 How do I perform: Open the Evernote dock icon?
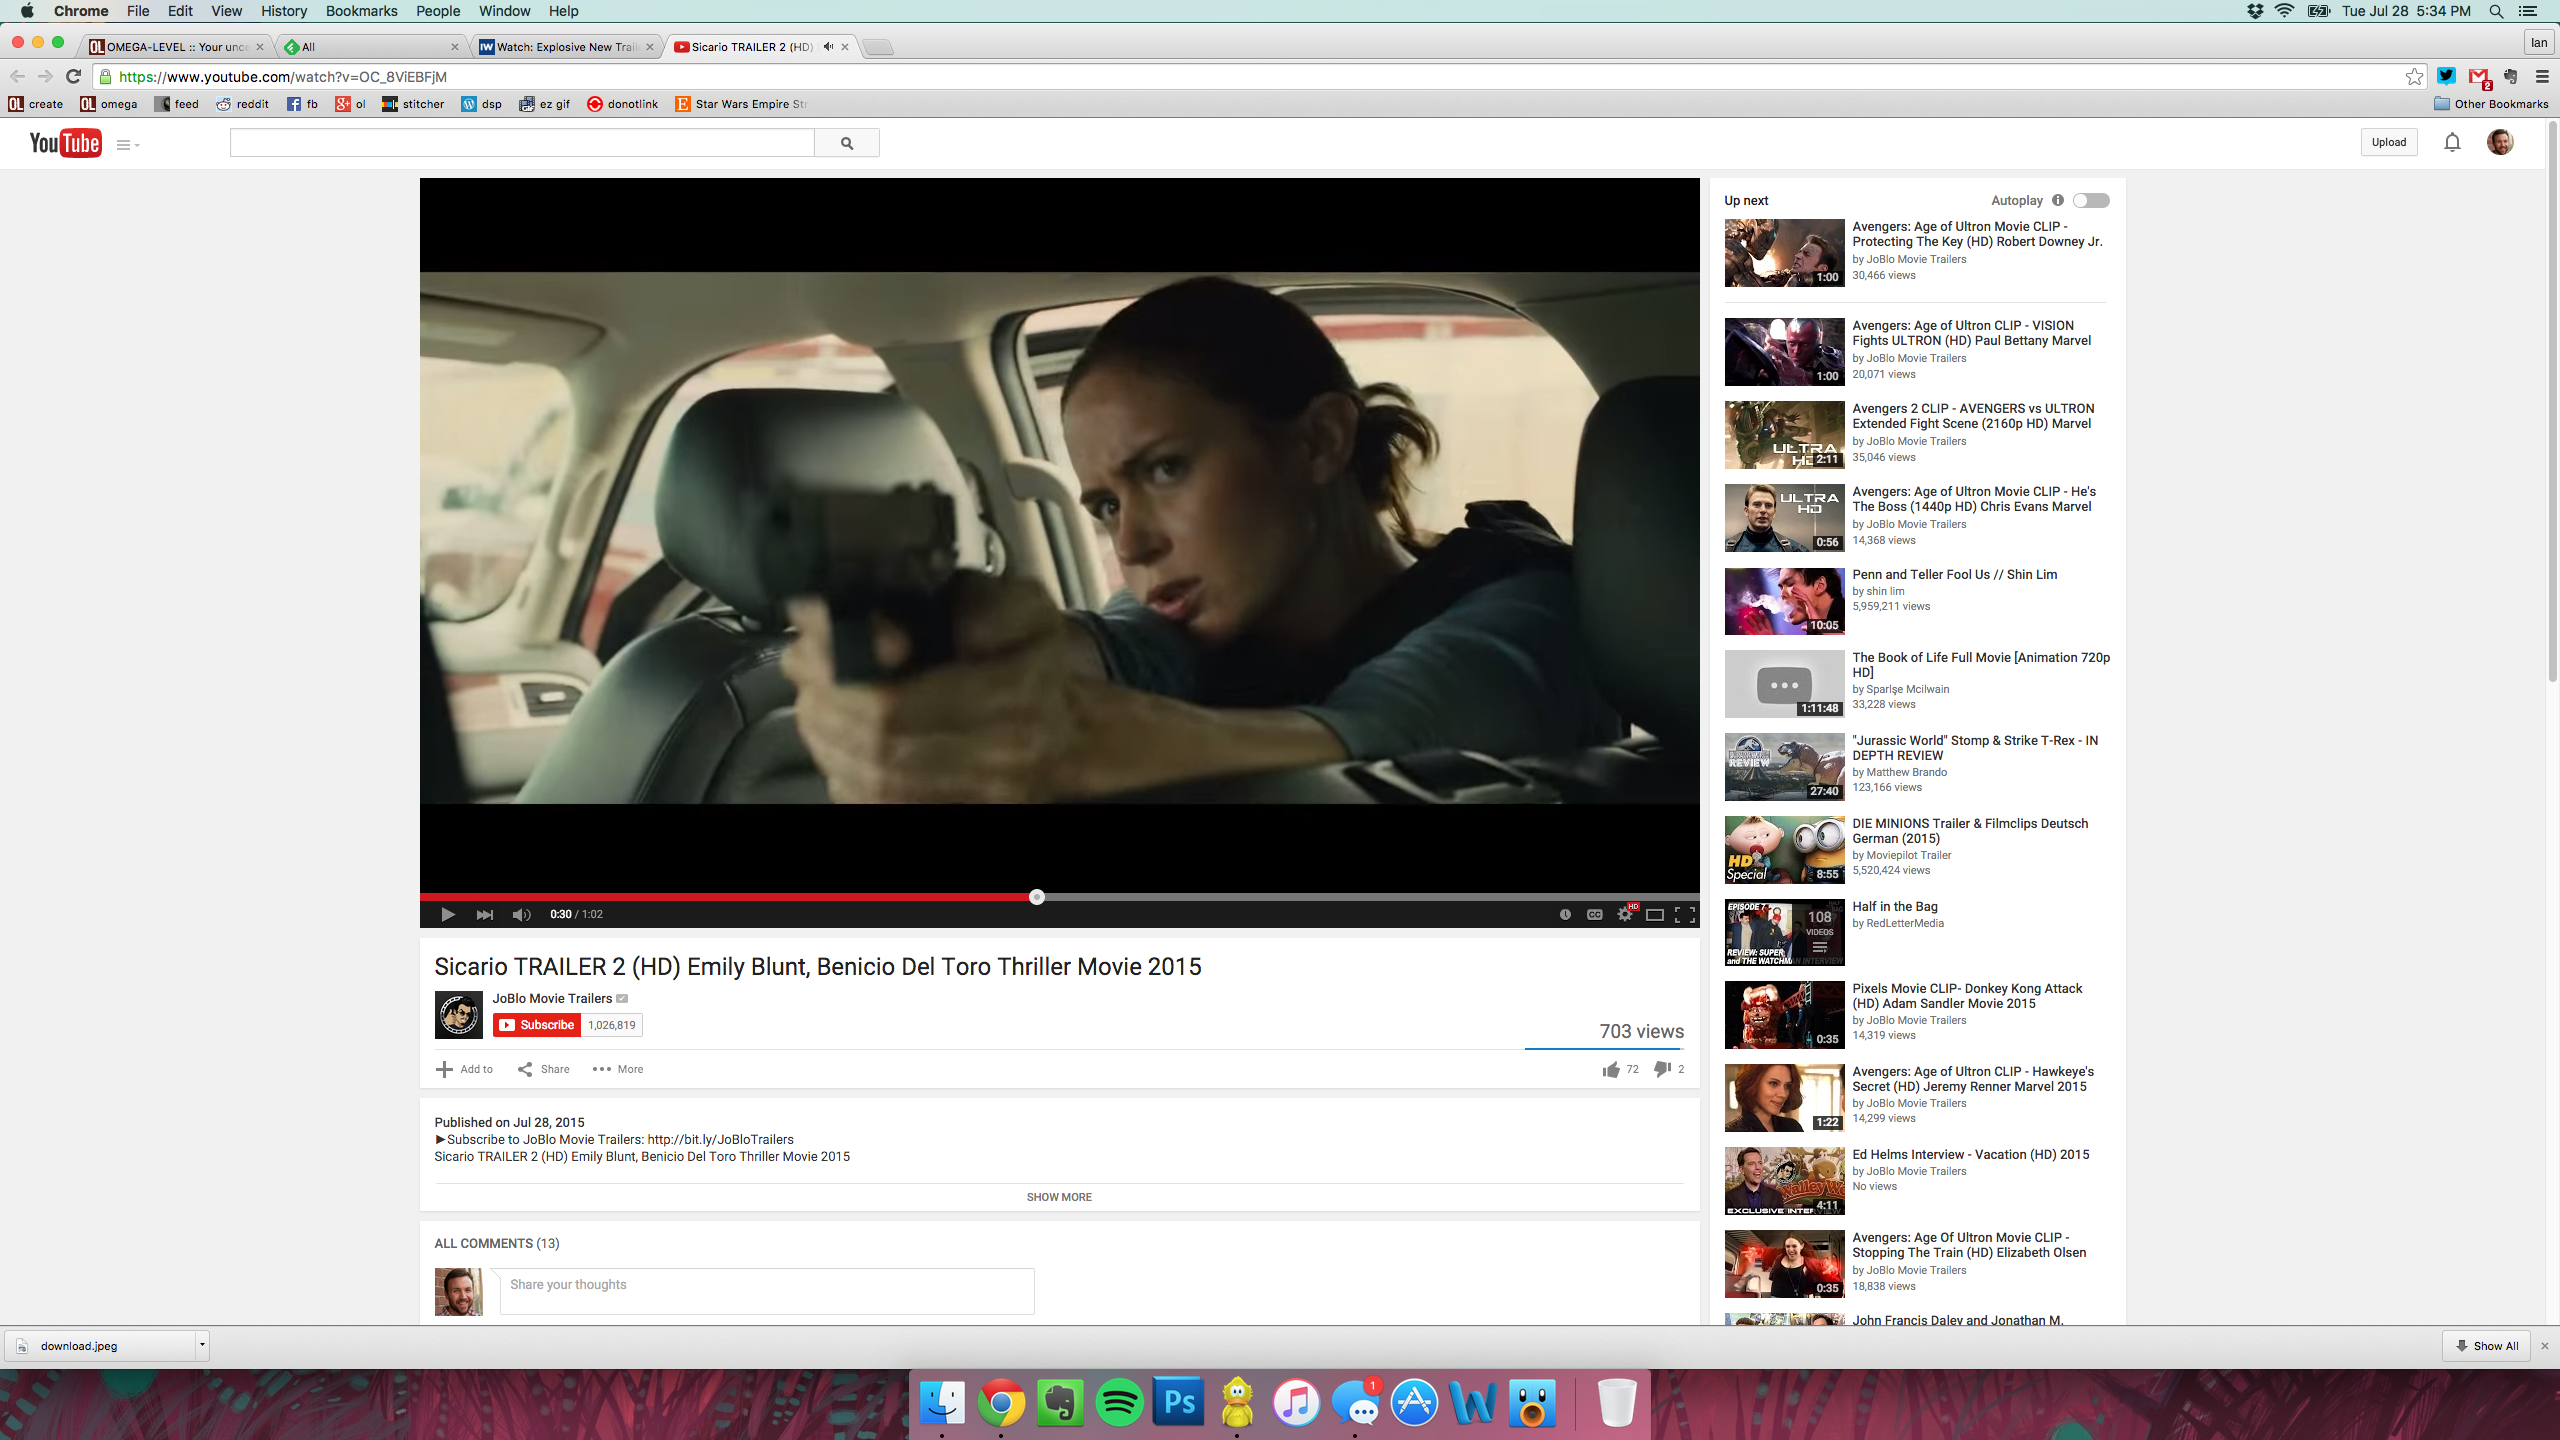tap(1060, 1402)
